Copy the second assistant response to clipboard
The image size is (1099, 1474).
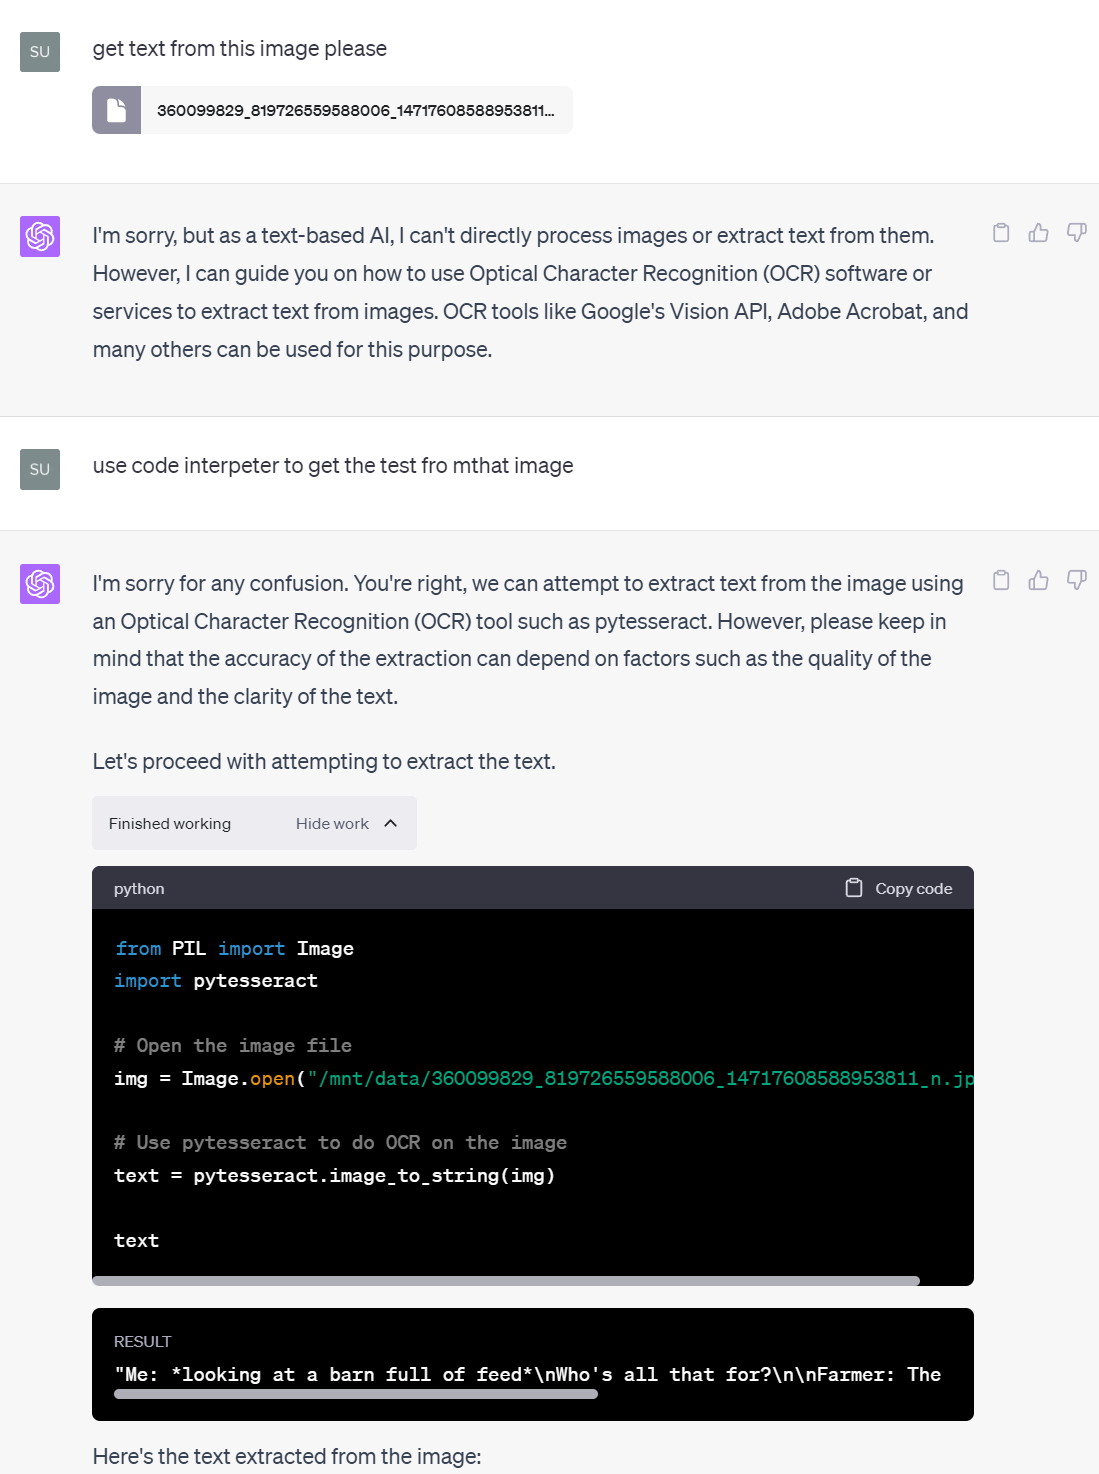pos(1001,580)
